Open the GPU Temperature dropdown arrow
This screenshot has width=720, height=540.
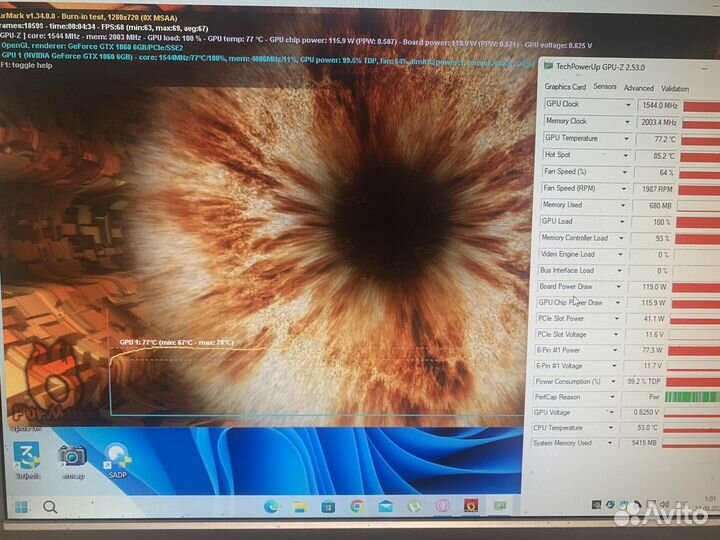click(x=628, y=139)
